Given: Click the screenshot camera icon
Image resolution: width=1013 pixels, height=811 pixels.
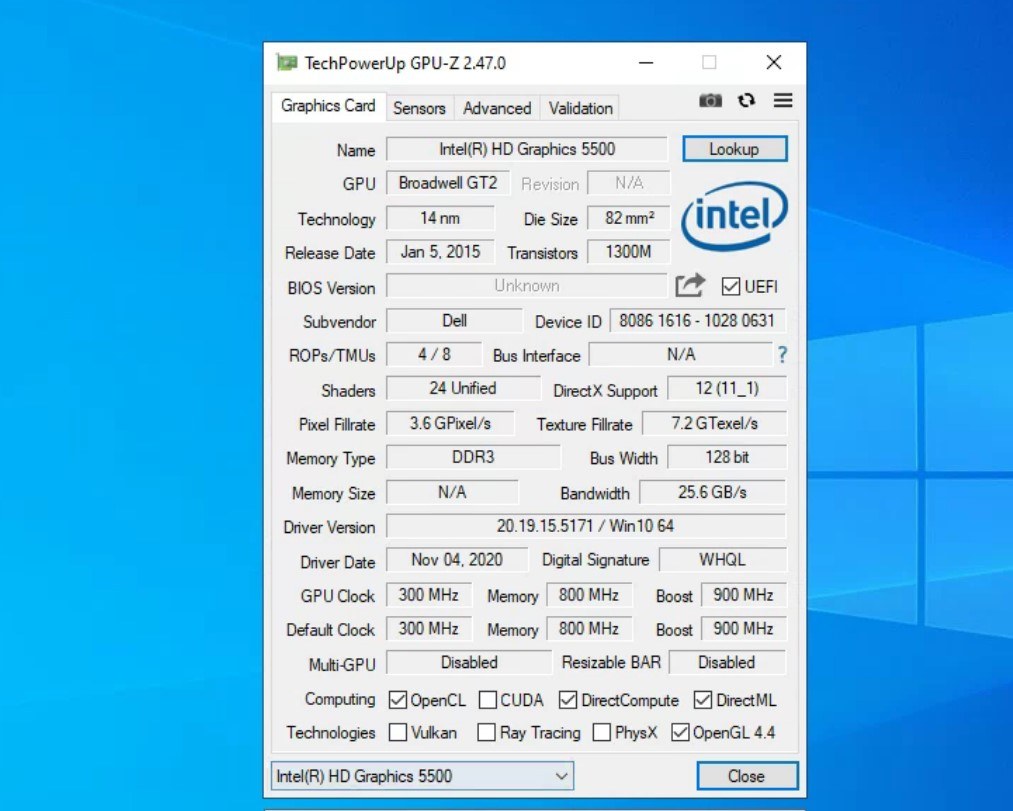Looking at the screenshot, I should [x=710, y=101].
